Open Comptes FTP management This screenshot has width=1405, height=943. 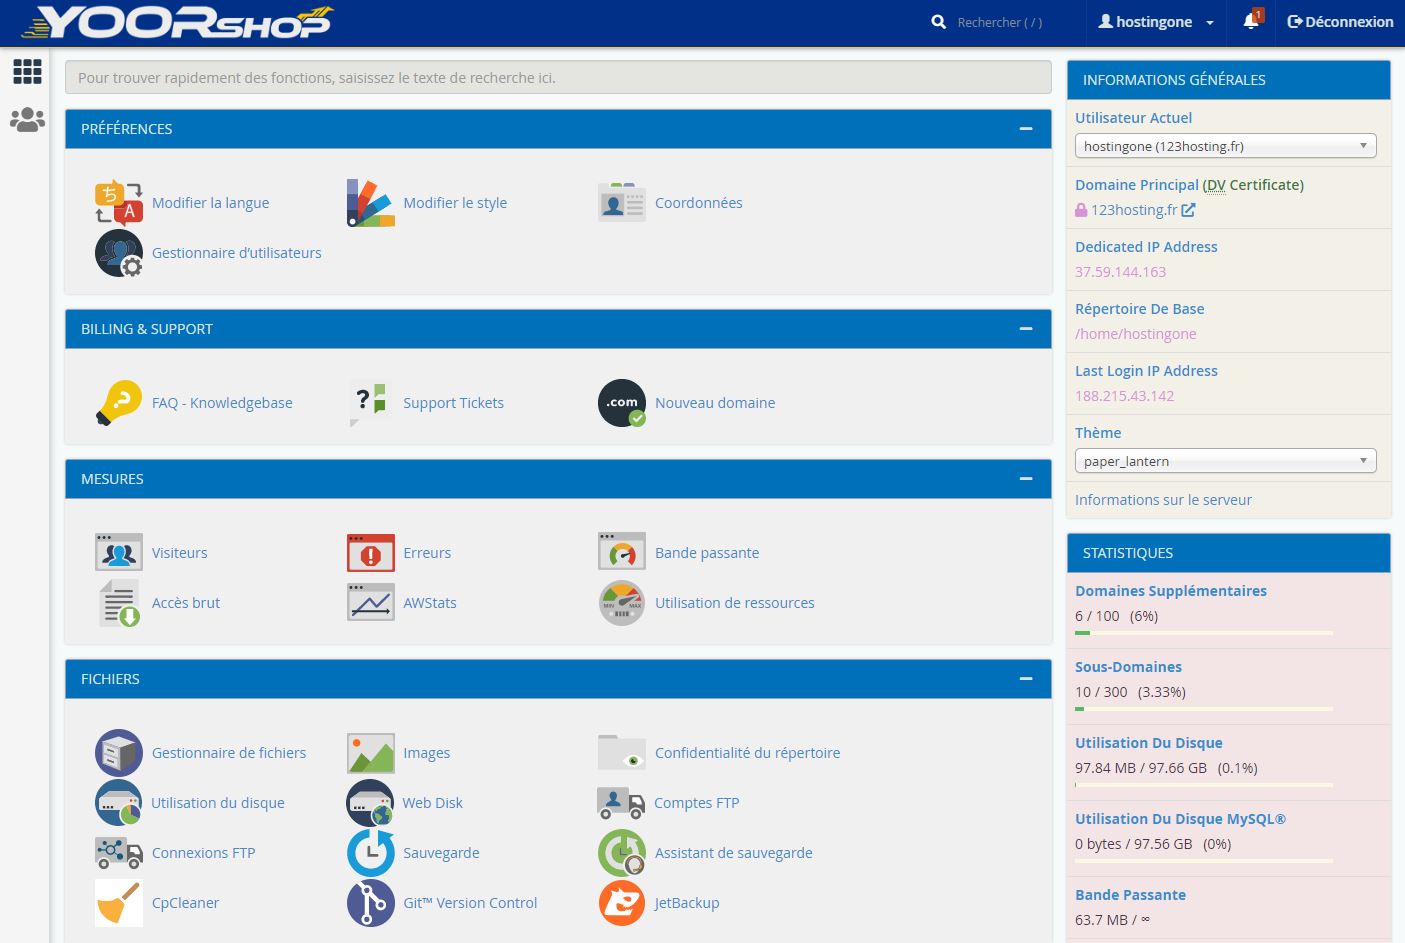pyautogui.click(x=696, y=802)
